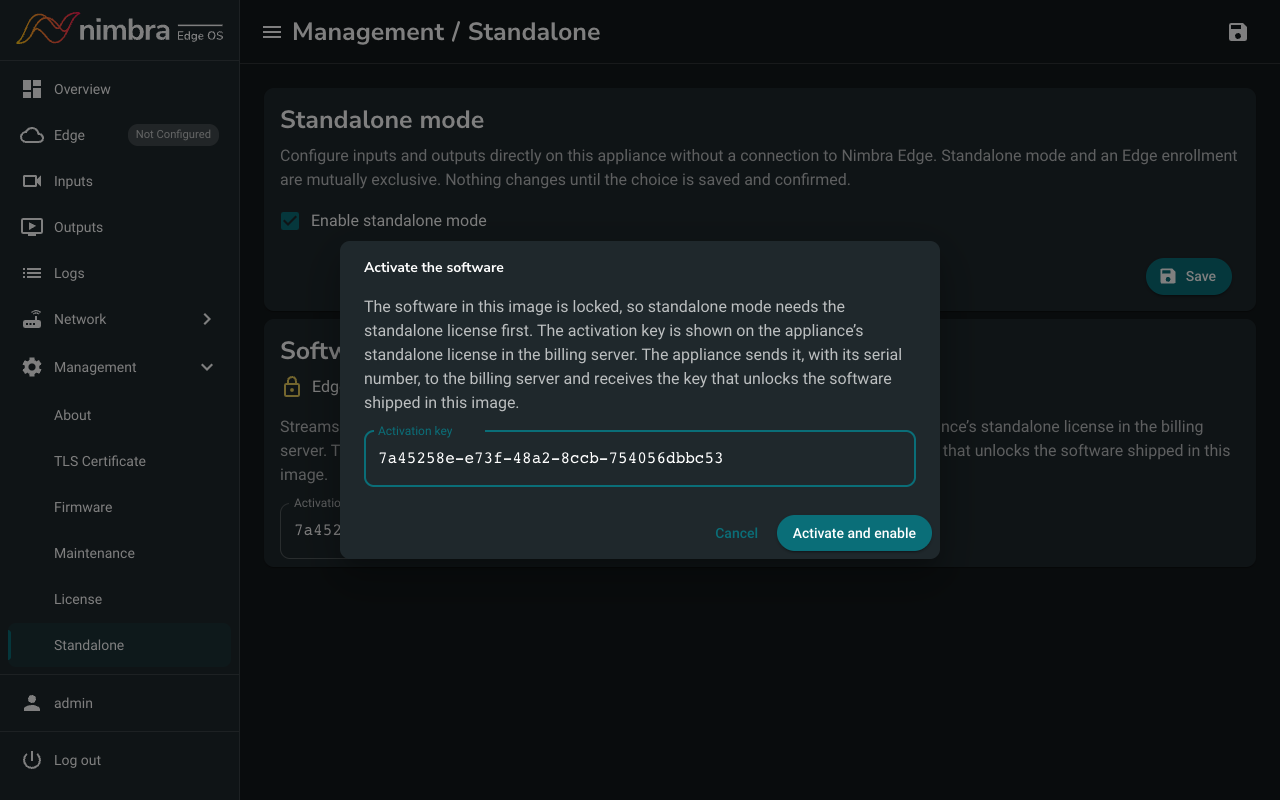Click the Nimbra Edge OS logo
Image resolution: width=1280 pixels, height=800 pixels.
point(120,29)
